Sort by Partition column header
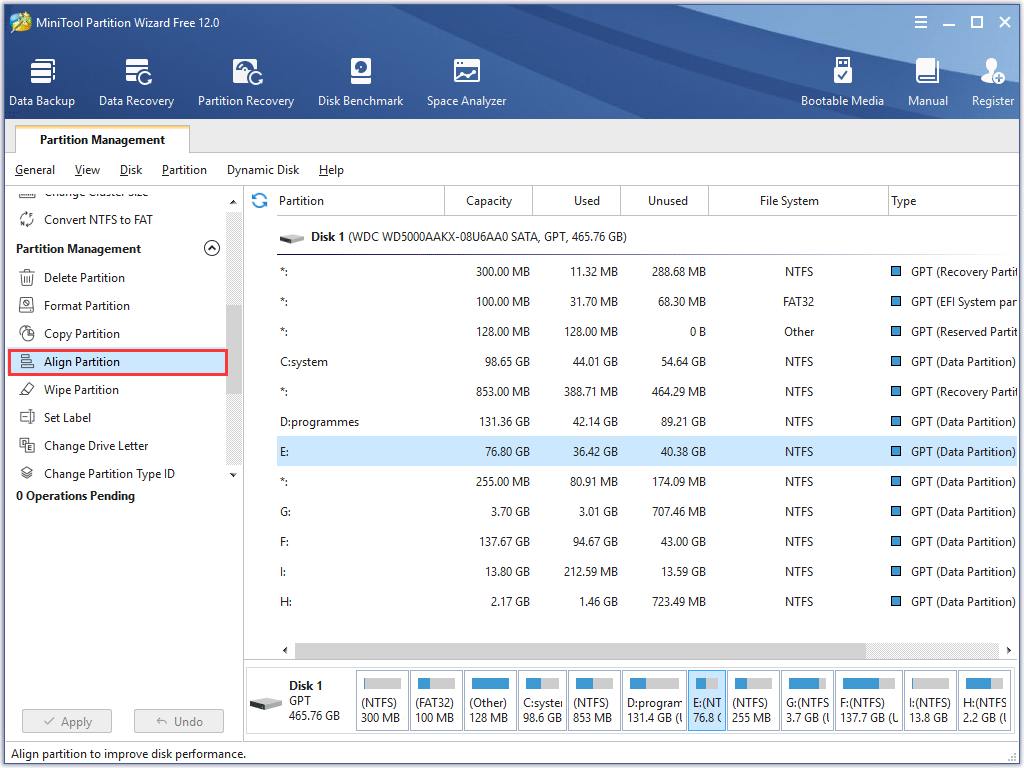 [358, 200]
